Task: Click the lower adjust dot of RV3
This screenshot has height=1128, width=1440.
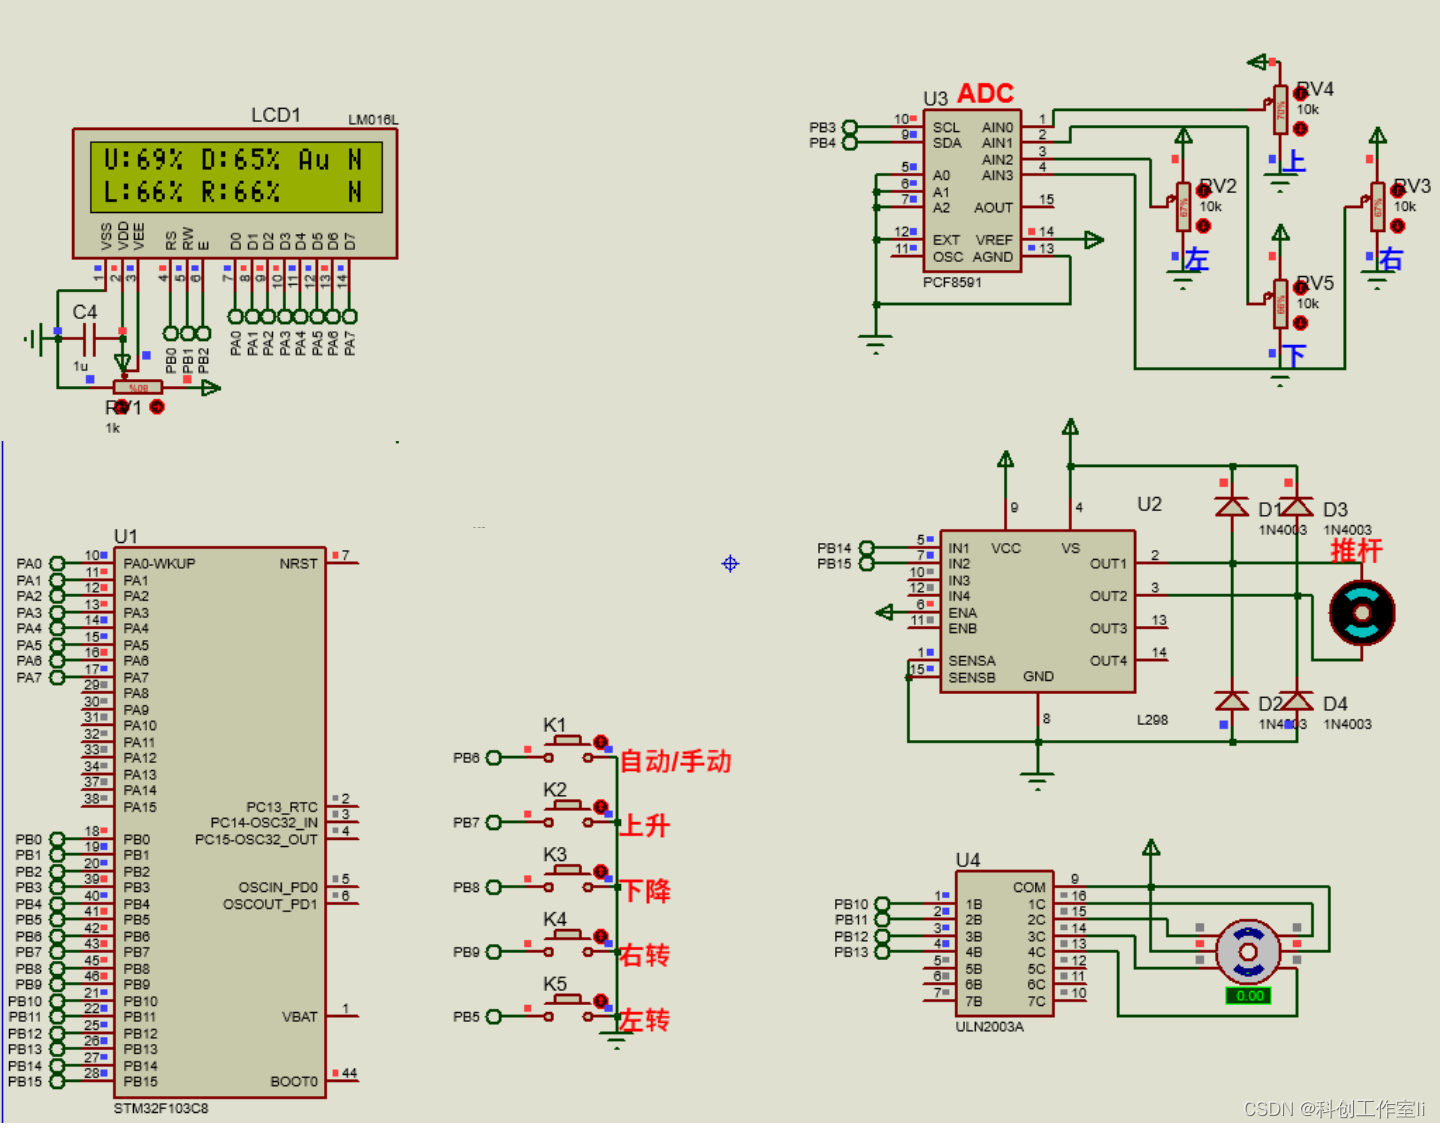Action: (1398, 226)
